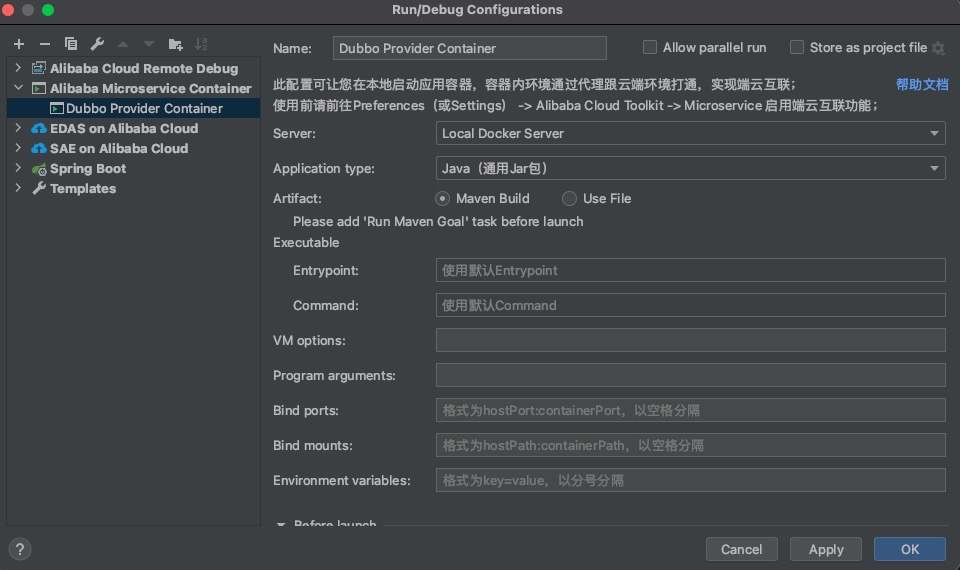The width and height of the screenshot is (960, 570).
Task: Copy the selected configuration
Action: pos(71,44)
